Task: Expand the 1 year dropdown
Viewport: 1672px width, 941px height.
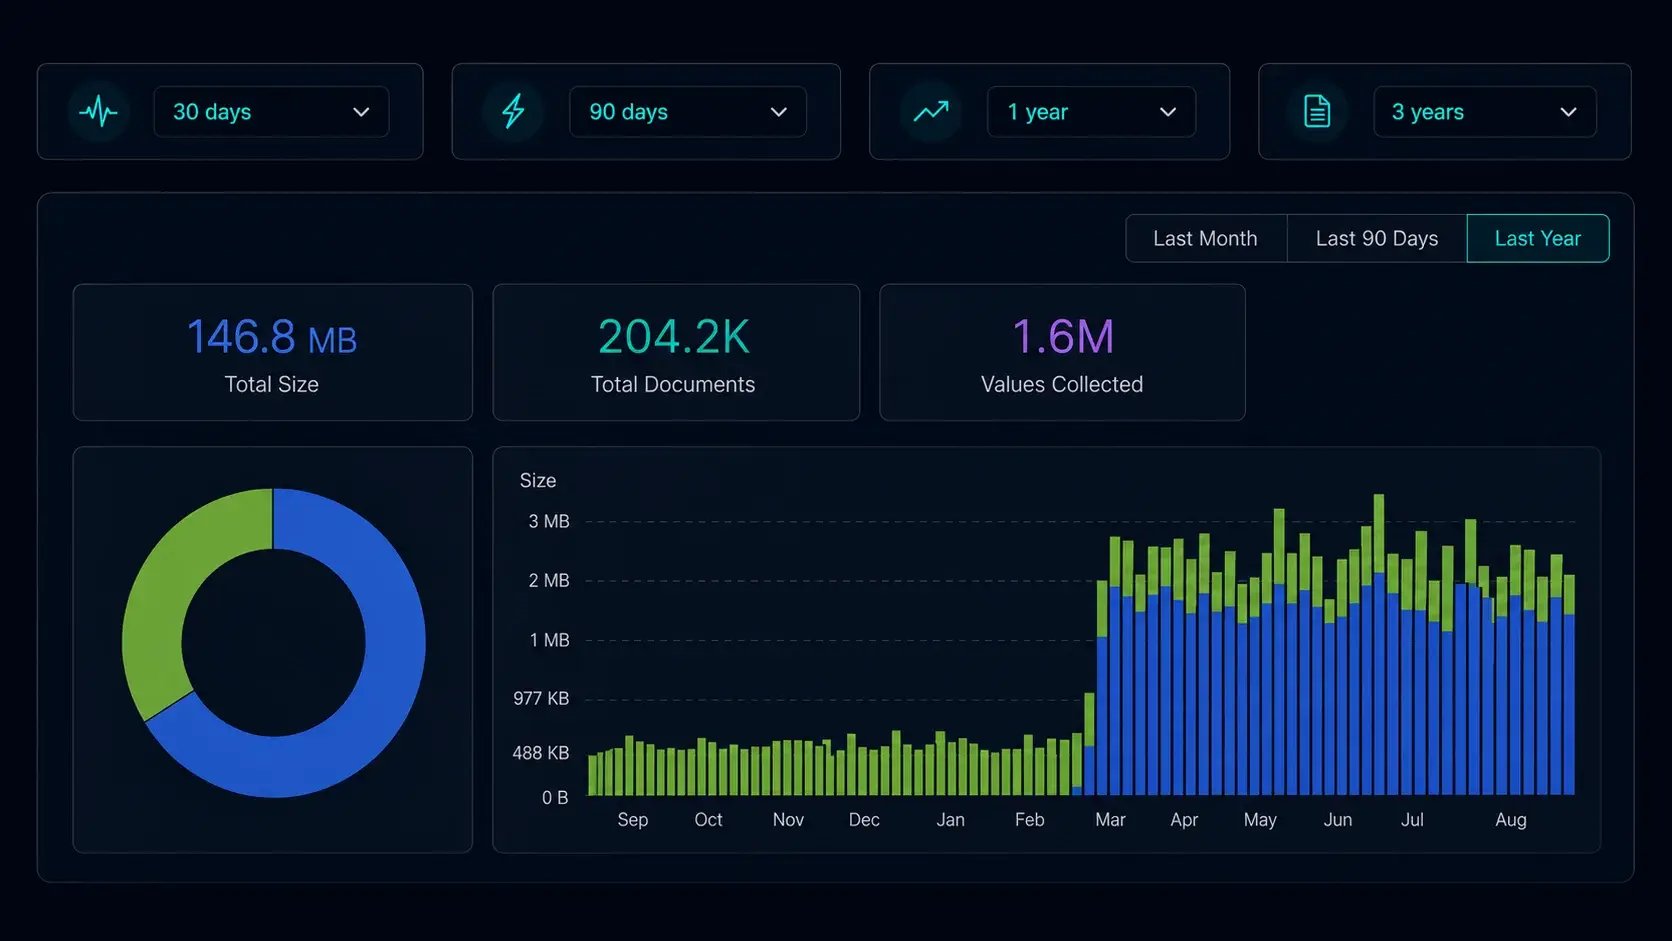Action: coord(1091,112)
